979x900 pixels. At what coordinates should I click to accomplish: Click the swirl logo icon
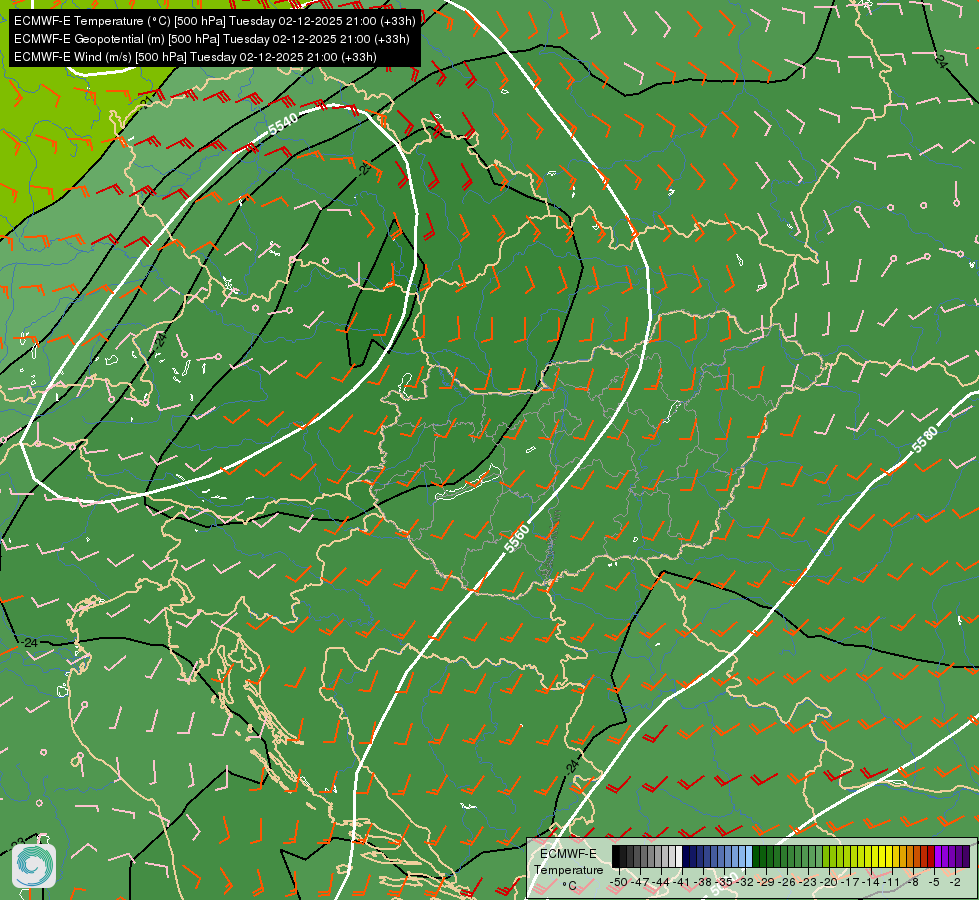[x=34, y=866]
